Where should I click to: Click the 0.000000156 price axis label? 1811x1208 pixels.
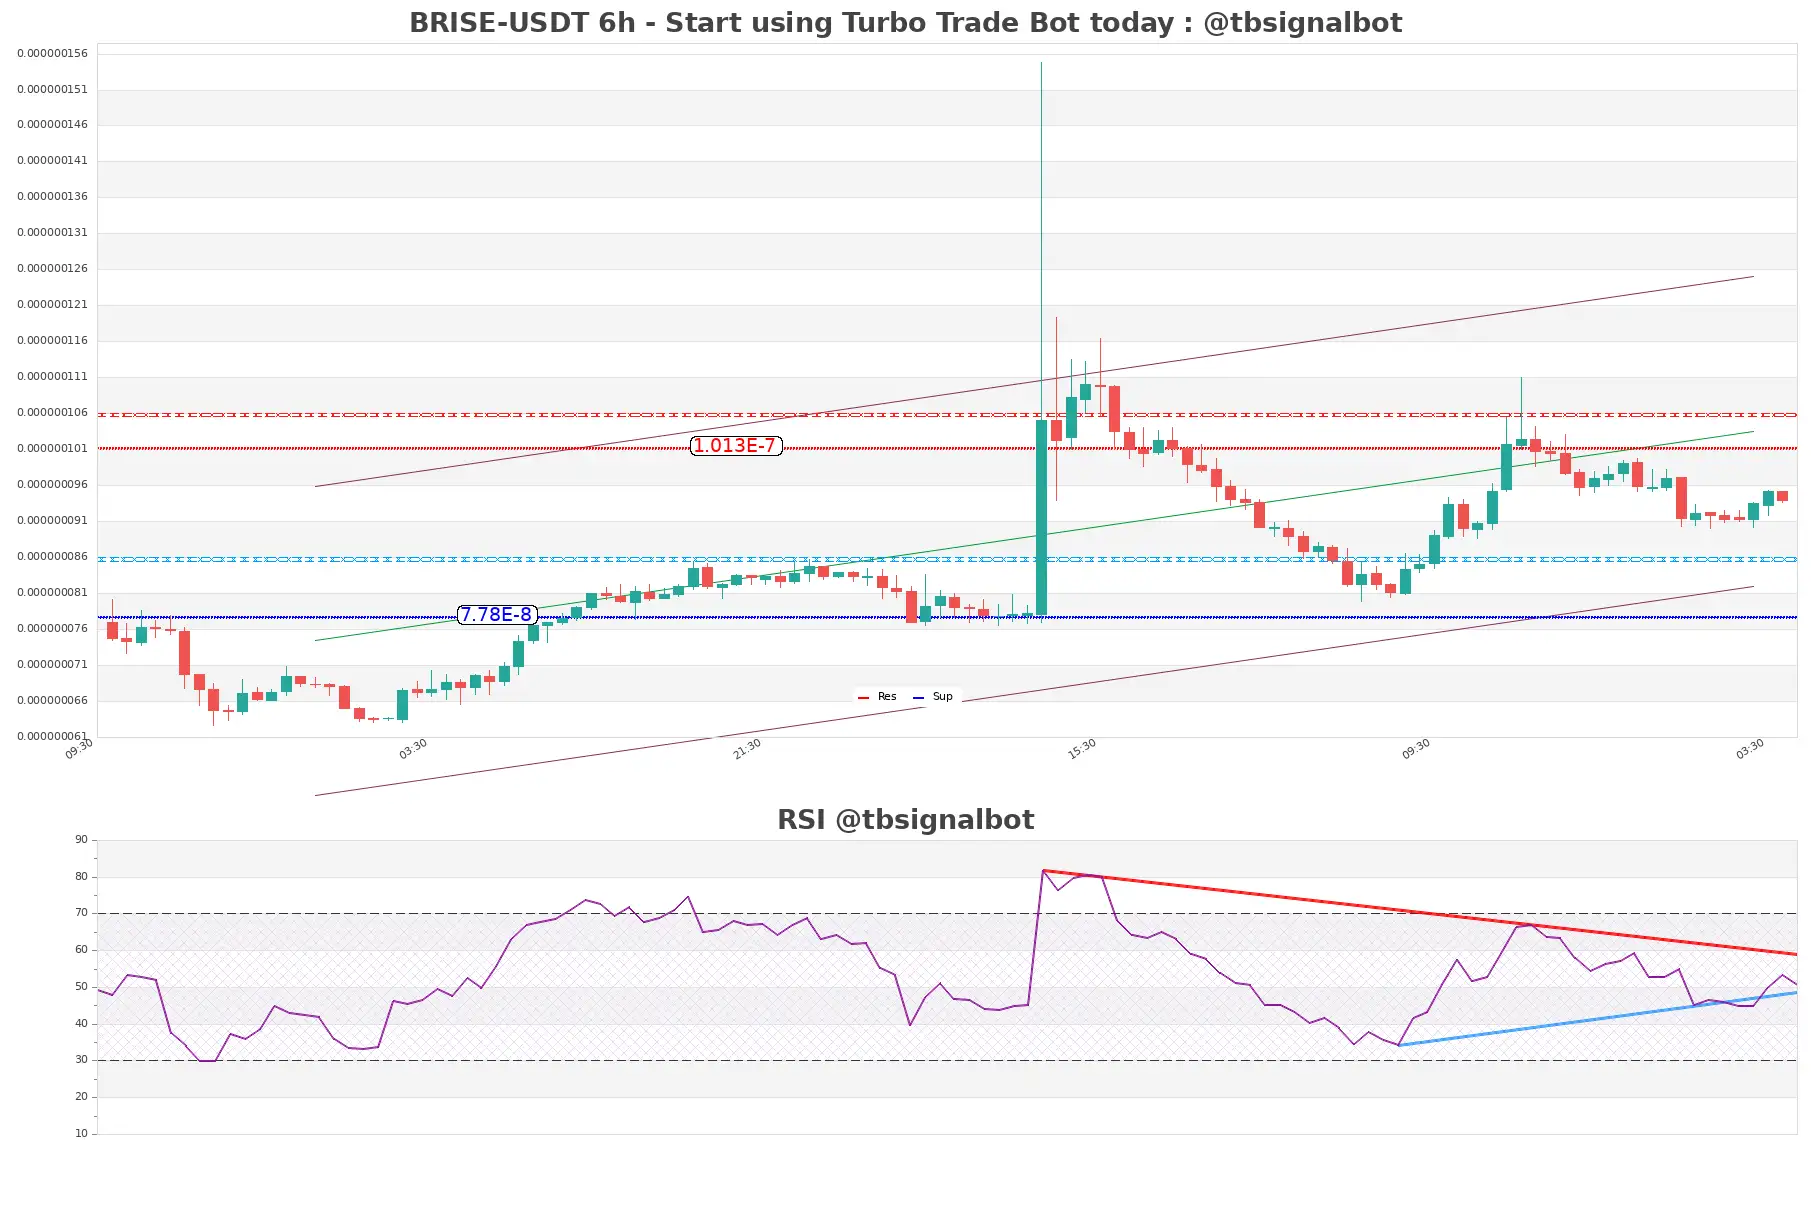click(52, 54)
